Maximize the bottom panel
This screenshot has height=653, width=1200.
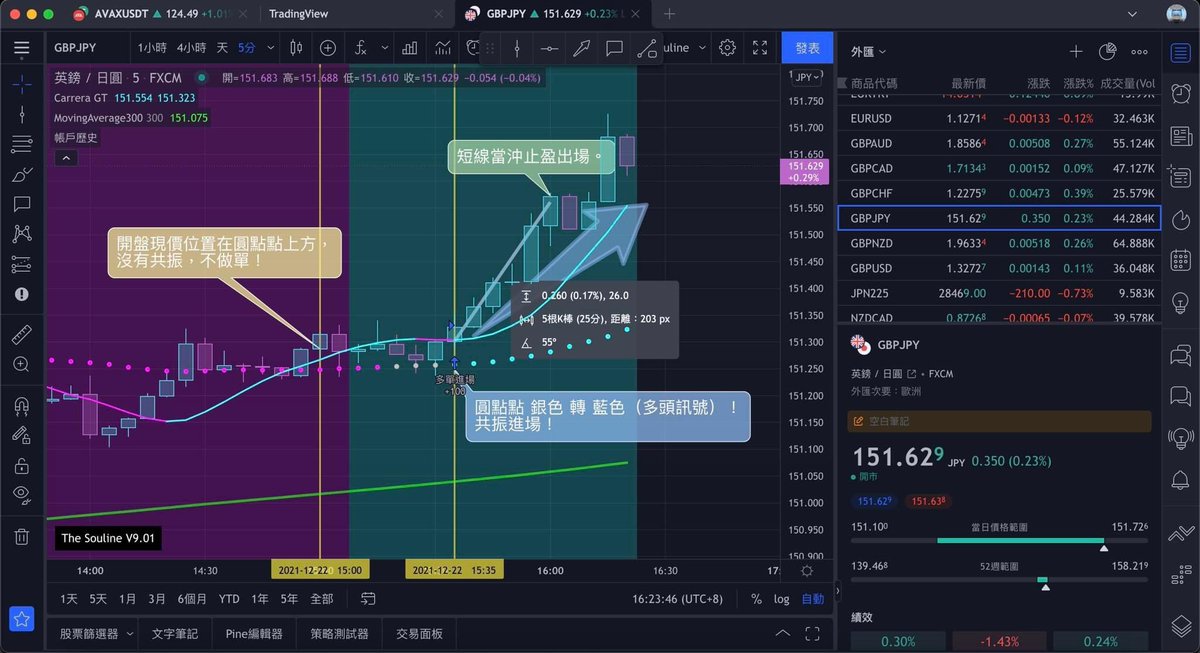pos(813,633)
